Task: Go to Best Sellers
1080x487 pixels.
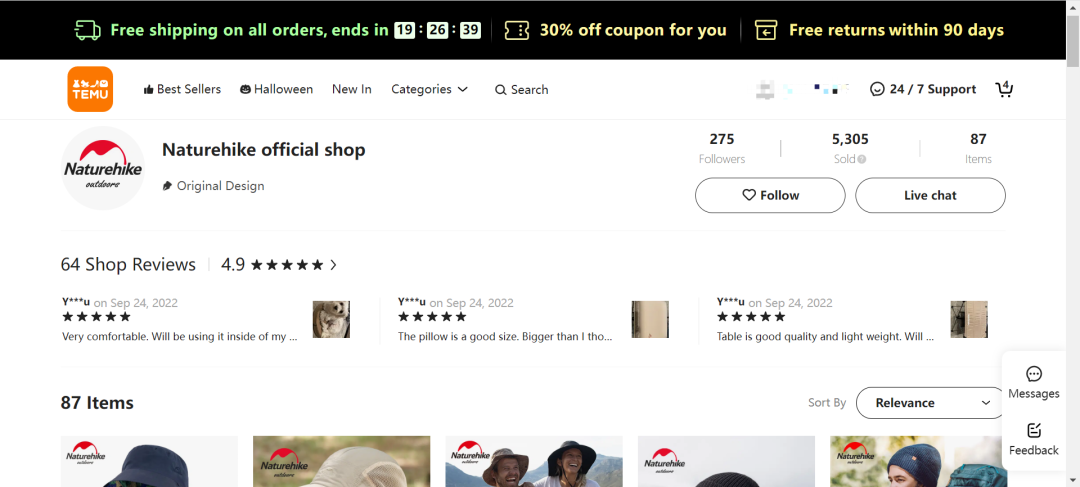Action: click(182, 89)
